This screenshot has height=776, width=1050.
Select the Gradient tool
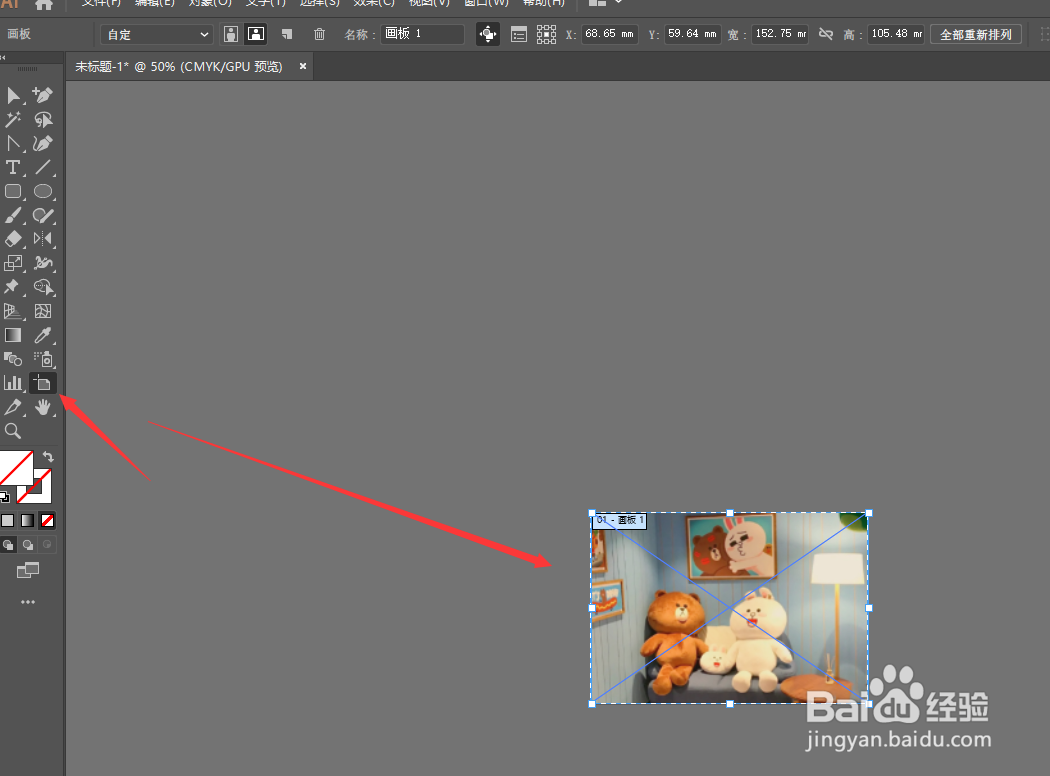tap(13, 335)
